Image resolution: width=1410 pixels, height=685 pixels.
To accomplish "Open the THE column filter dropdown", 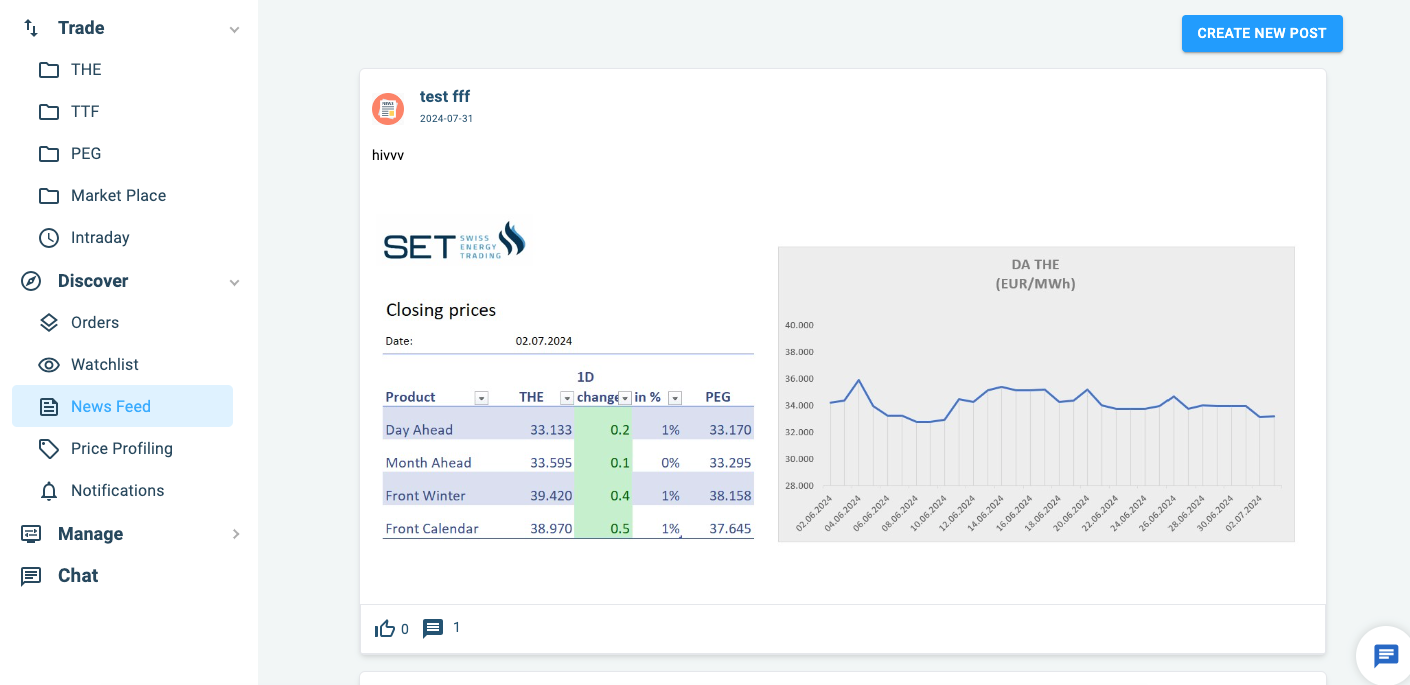I will pyautogui.click(x=567, y=397).
